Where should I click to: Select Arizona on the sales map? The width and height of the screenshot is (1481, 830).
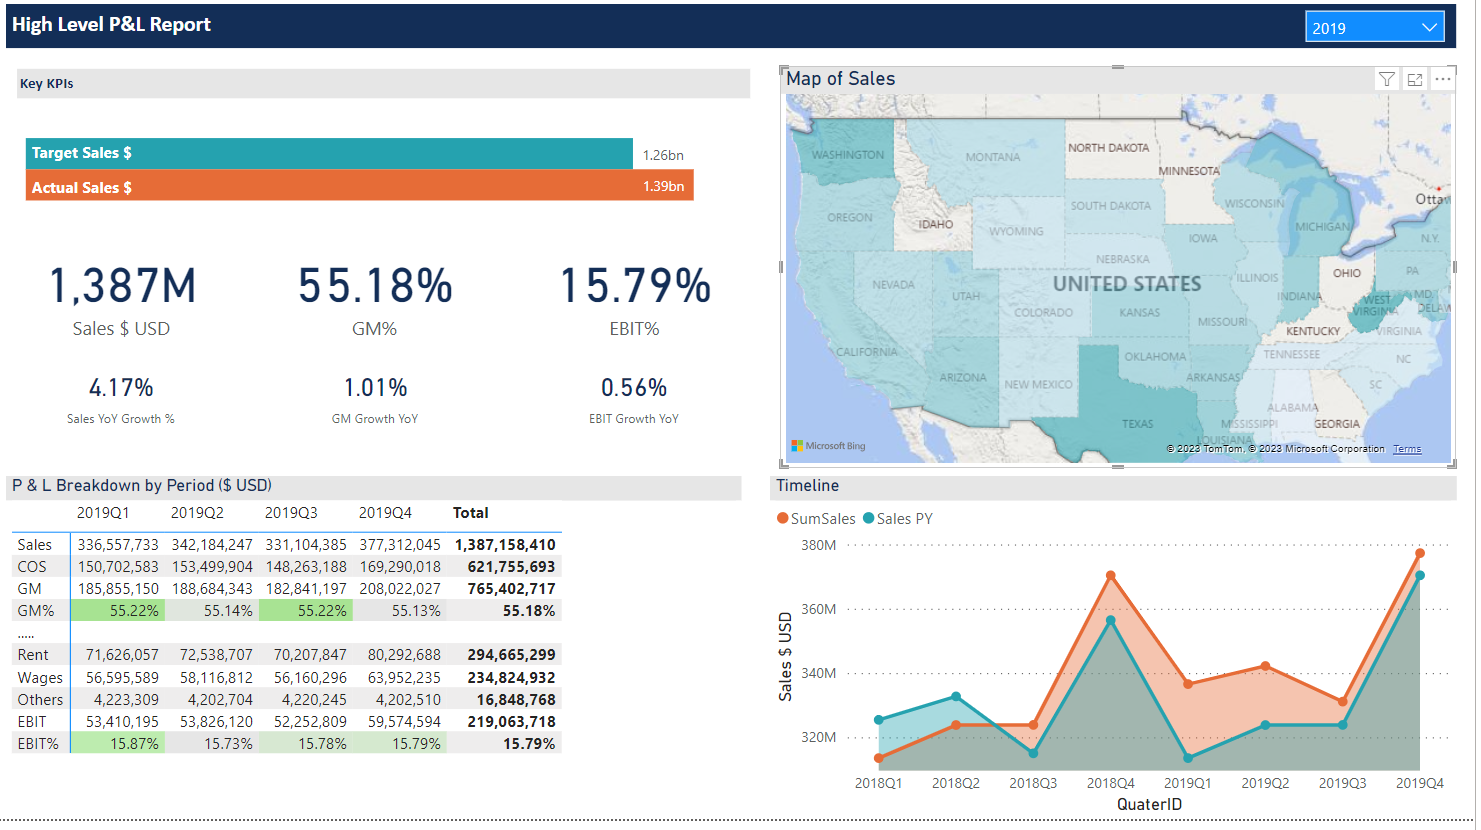point(962,377)
